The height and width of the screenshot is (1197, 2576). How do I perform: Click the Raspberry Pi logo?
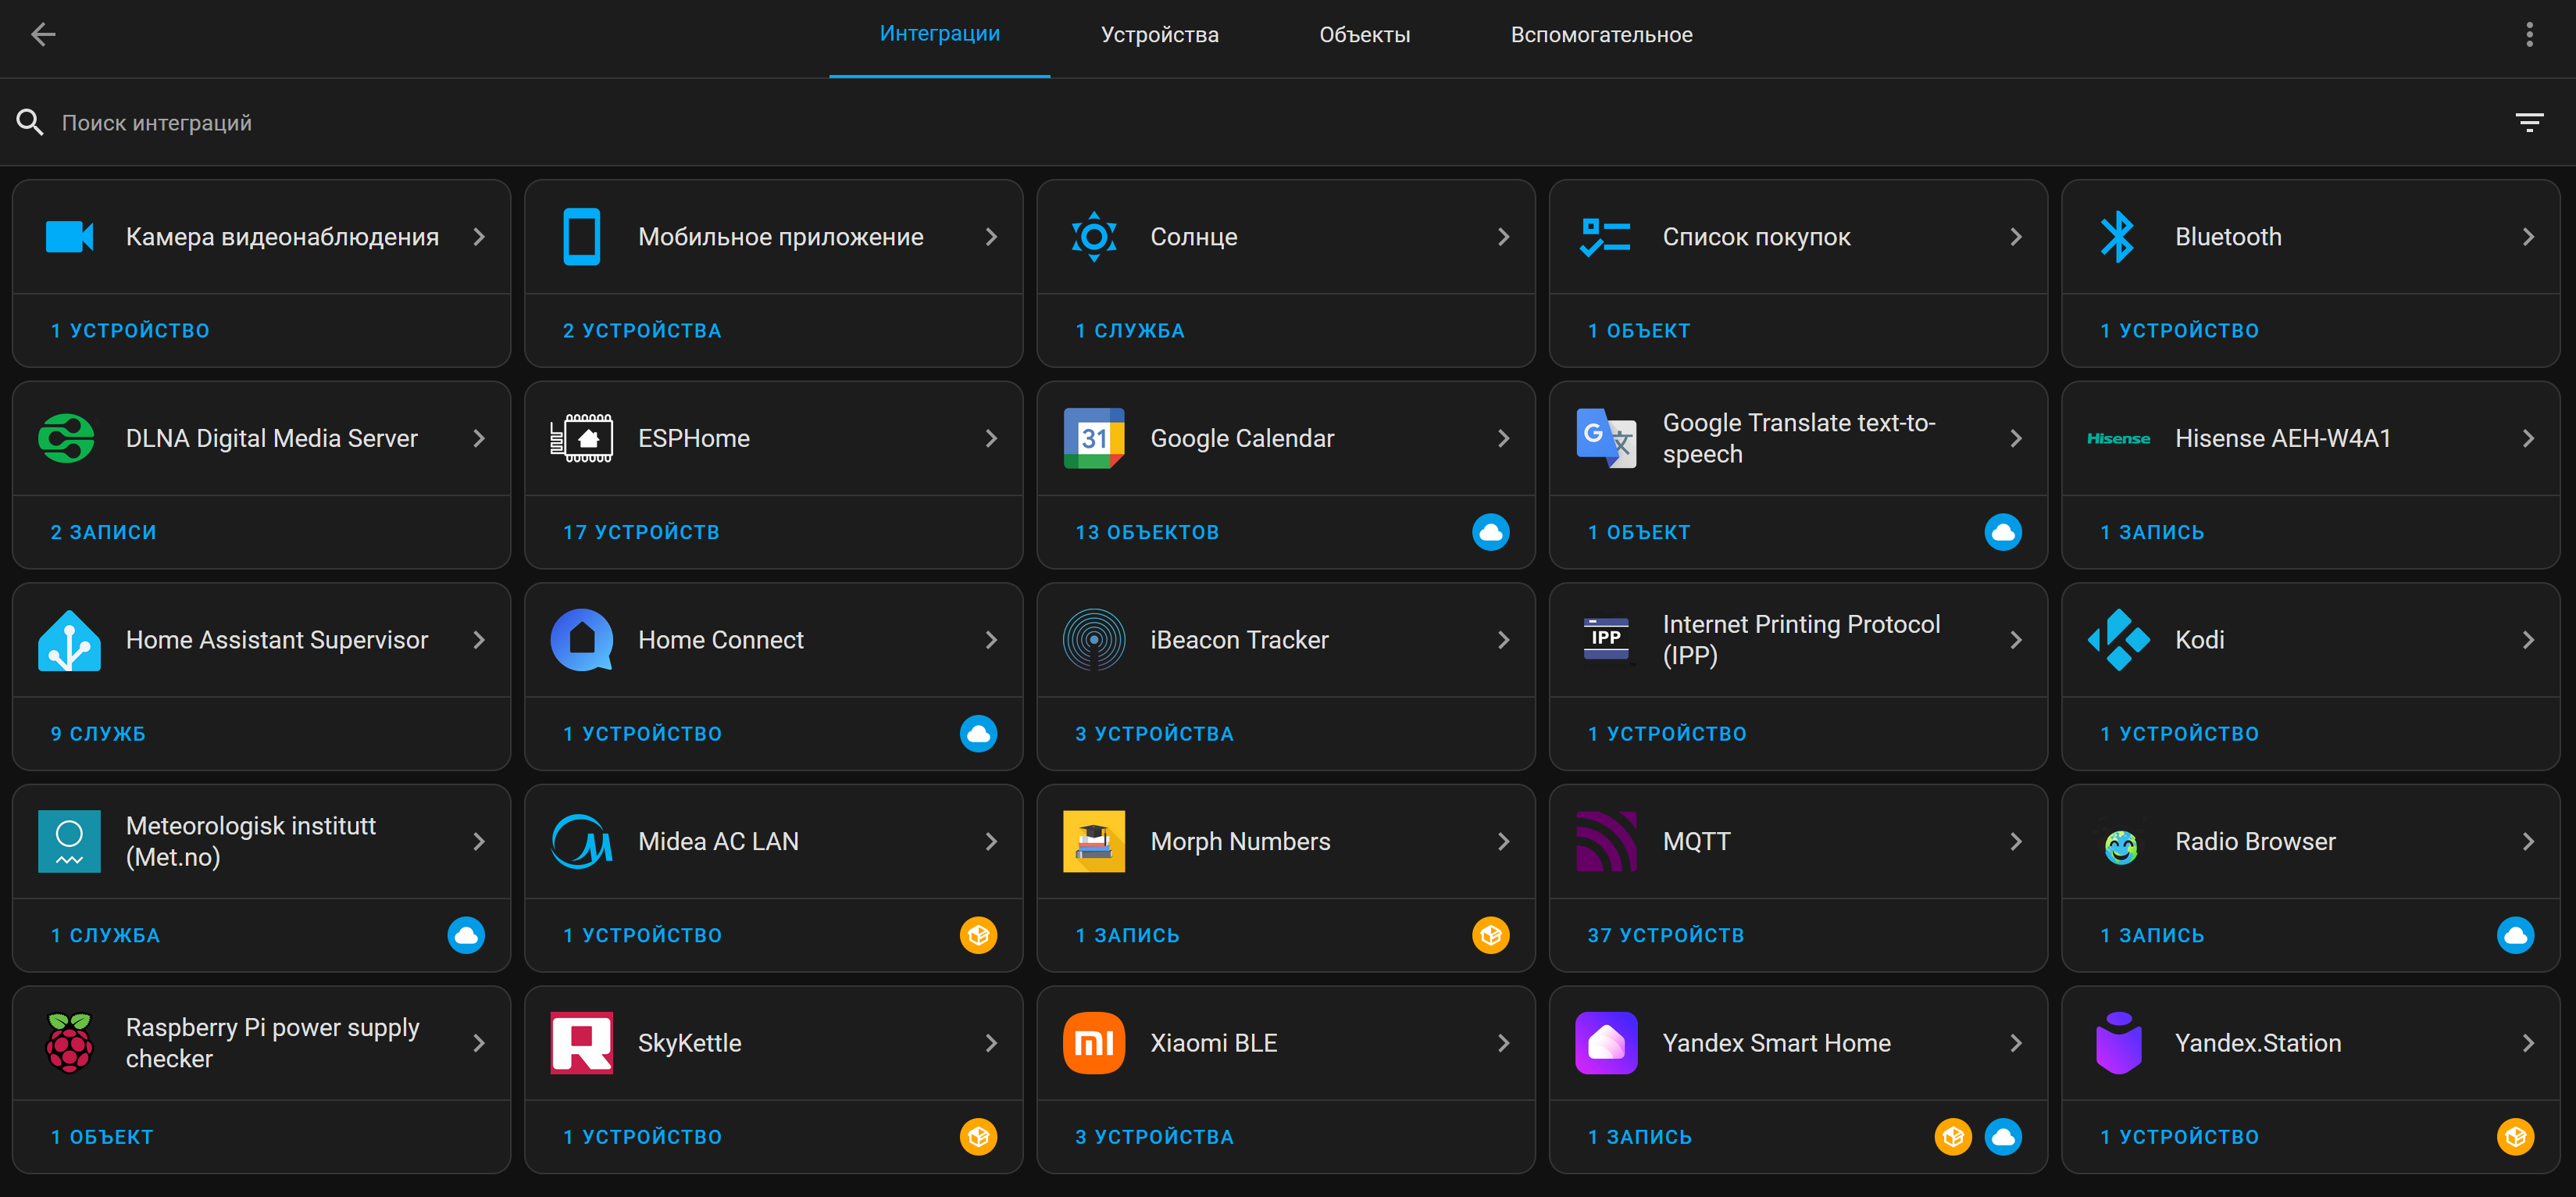pos(69,1043)
